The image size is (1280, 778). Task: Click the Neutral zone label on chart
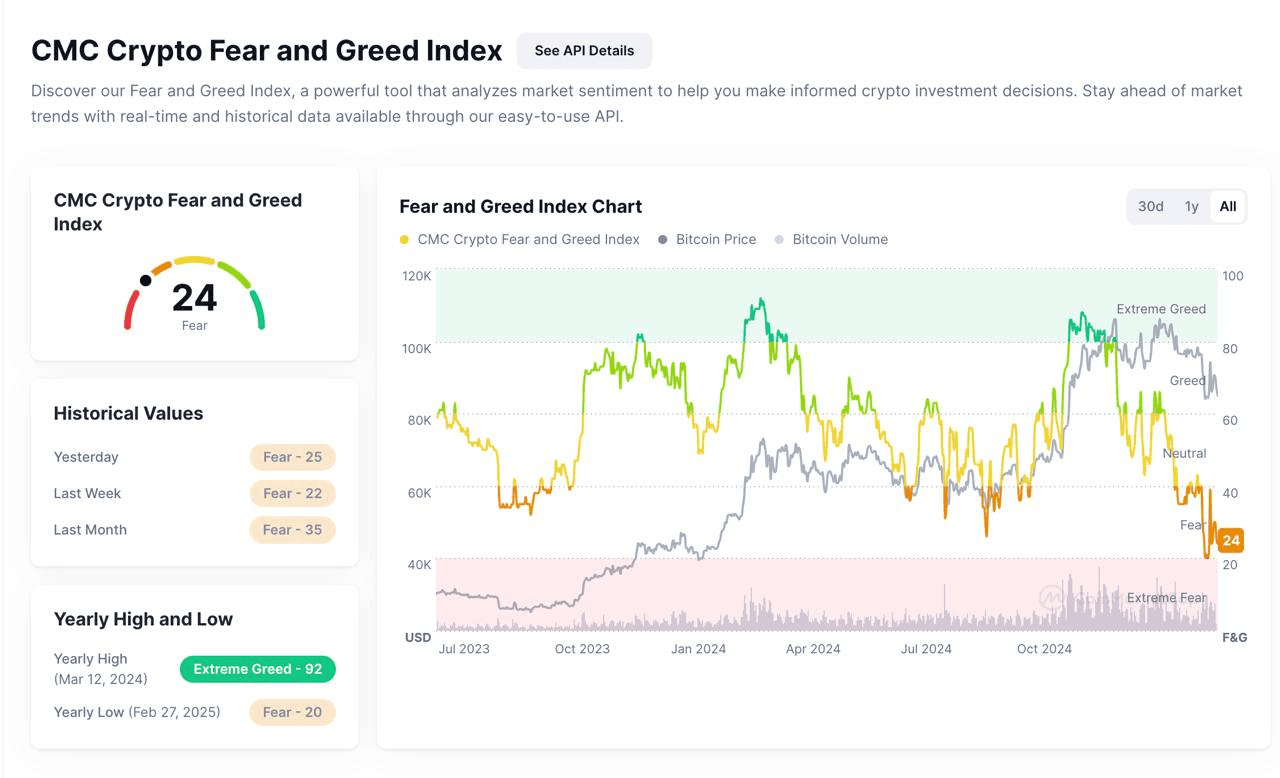pyautogui.click(x=1184, y=454)
